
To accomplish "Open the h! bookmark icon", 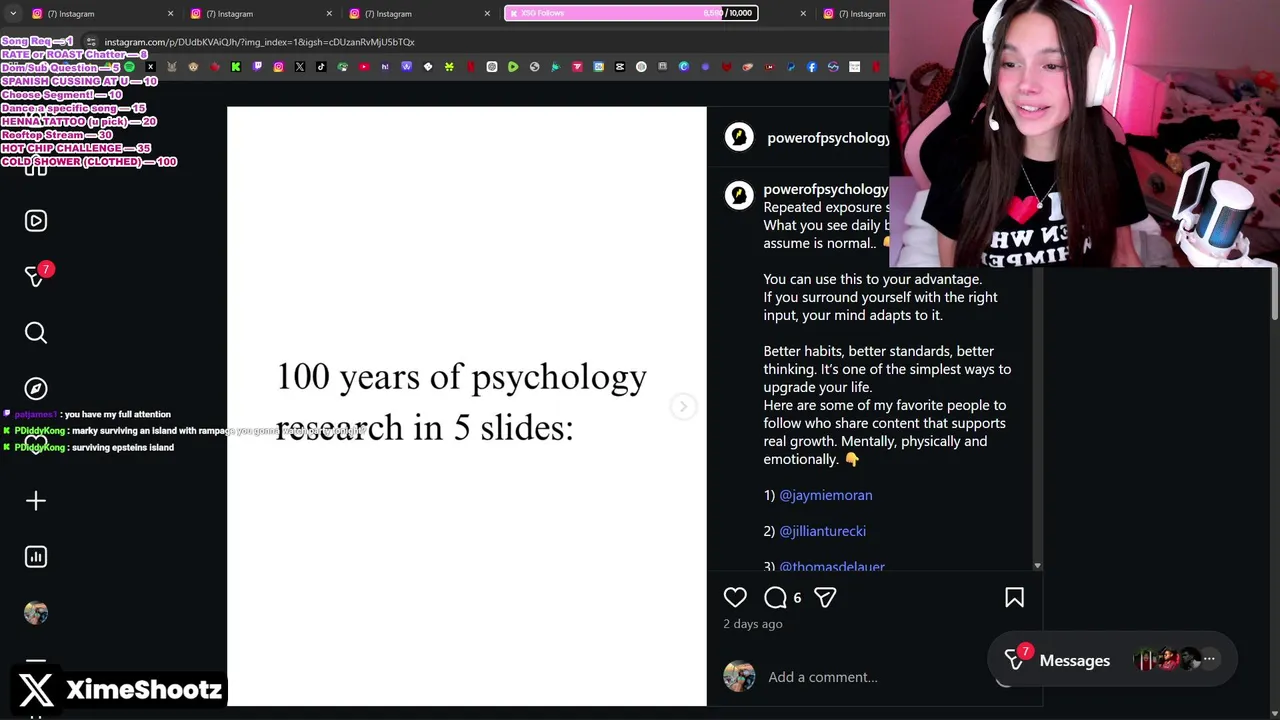I will tap(385, 67).
